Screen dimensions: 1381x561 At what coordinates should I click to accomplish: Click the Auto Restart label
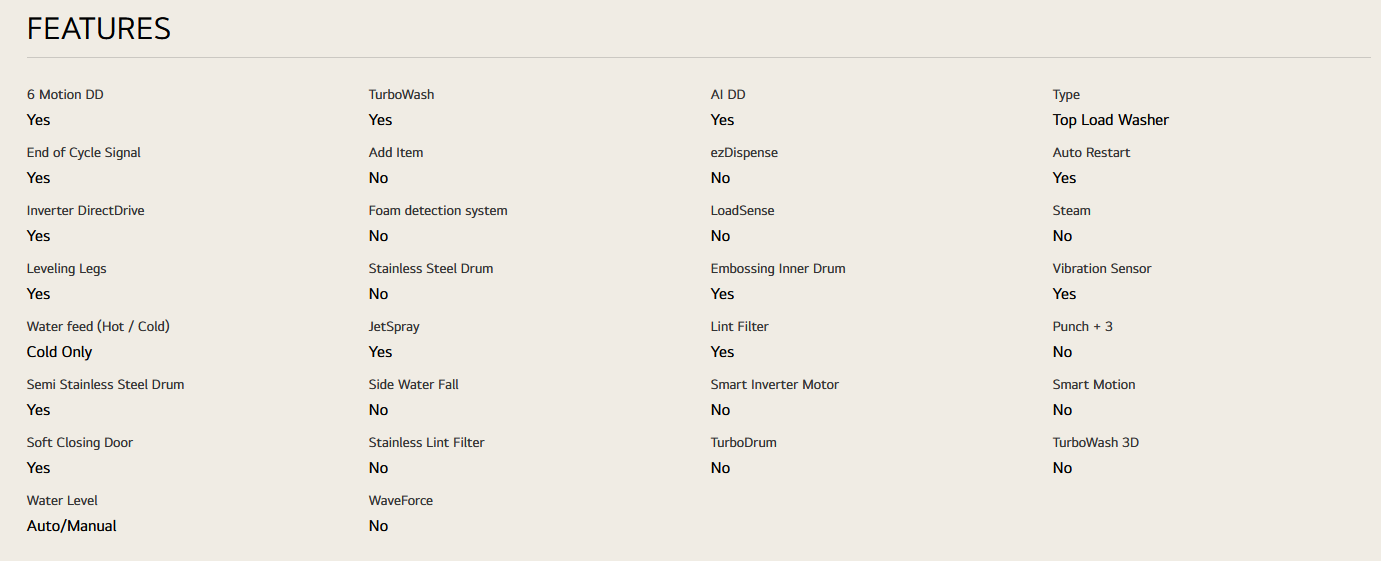tap(1091, 153)
